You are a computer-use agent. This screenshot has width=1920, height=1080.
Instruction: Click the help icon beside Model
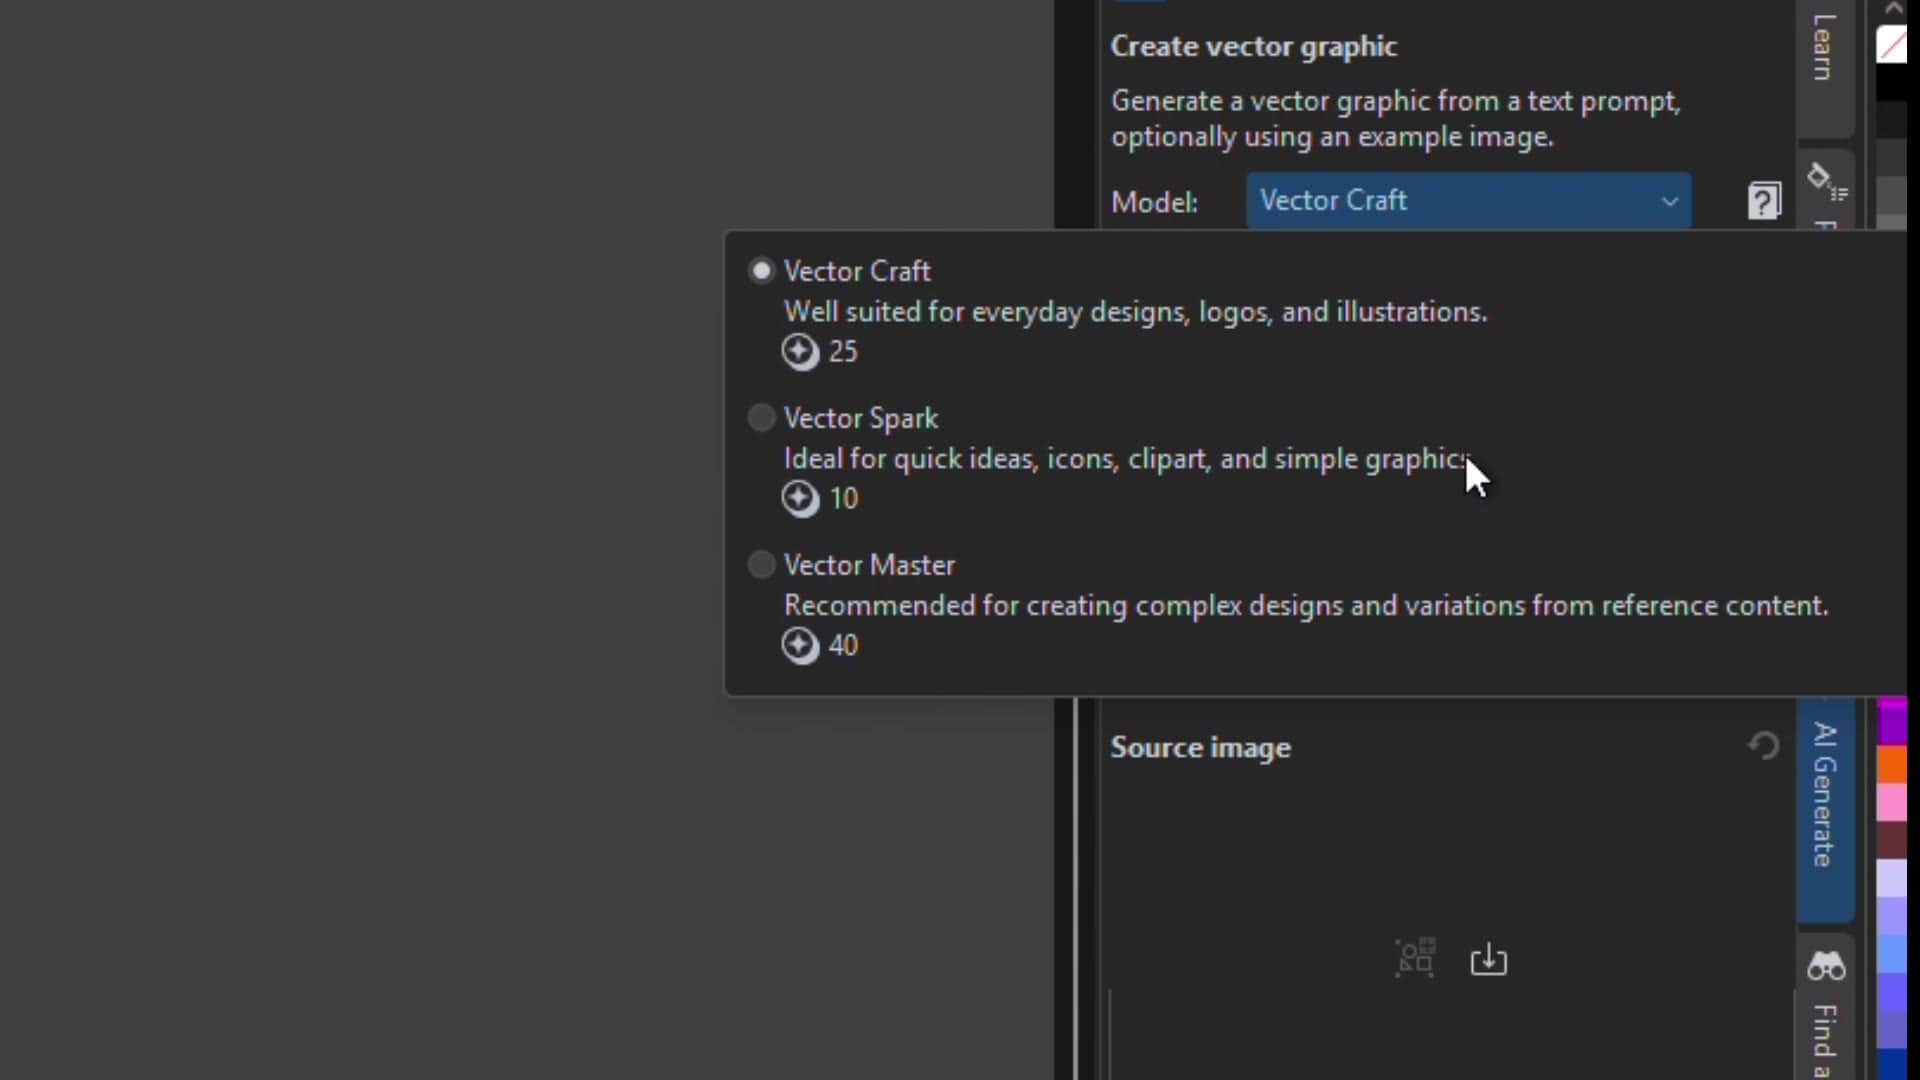[1764, 201]
